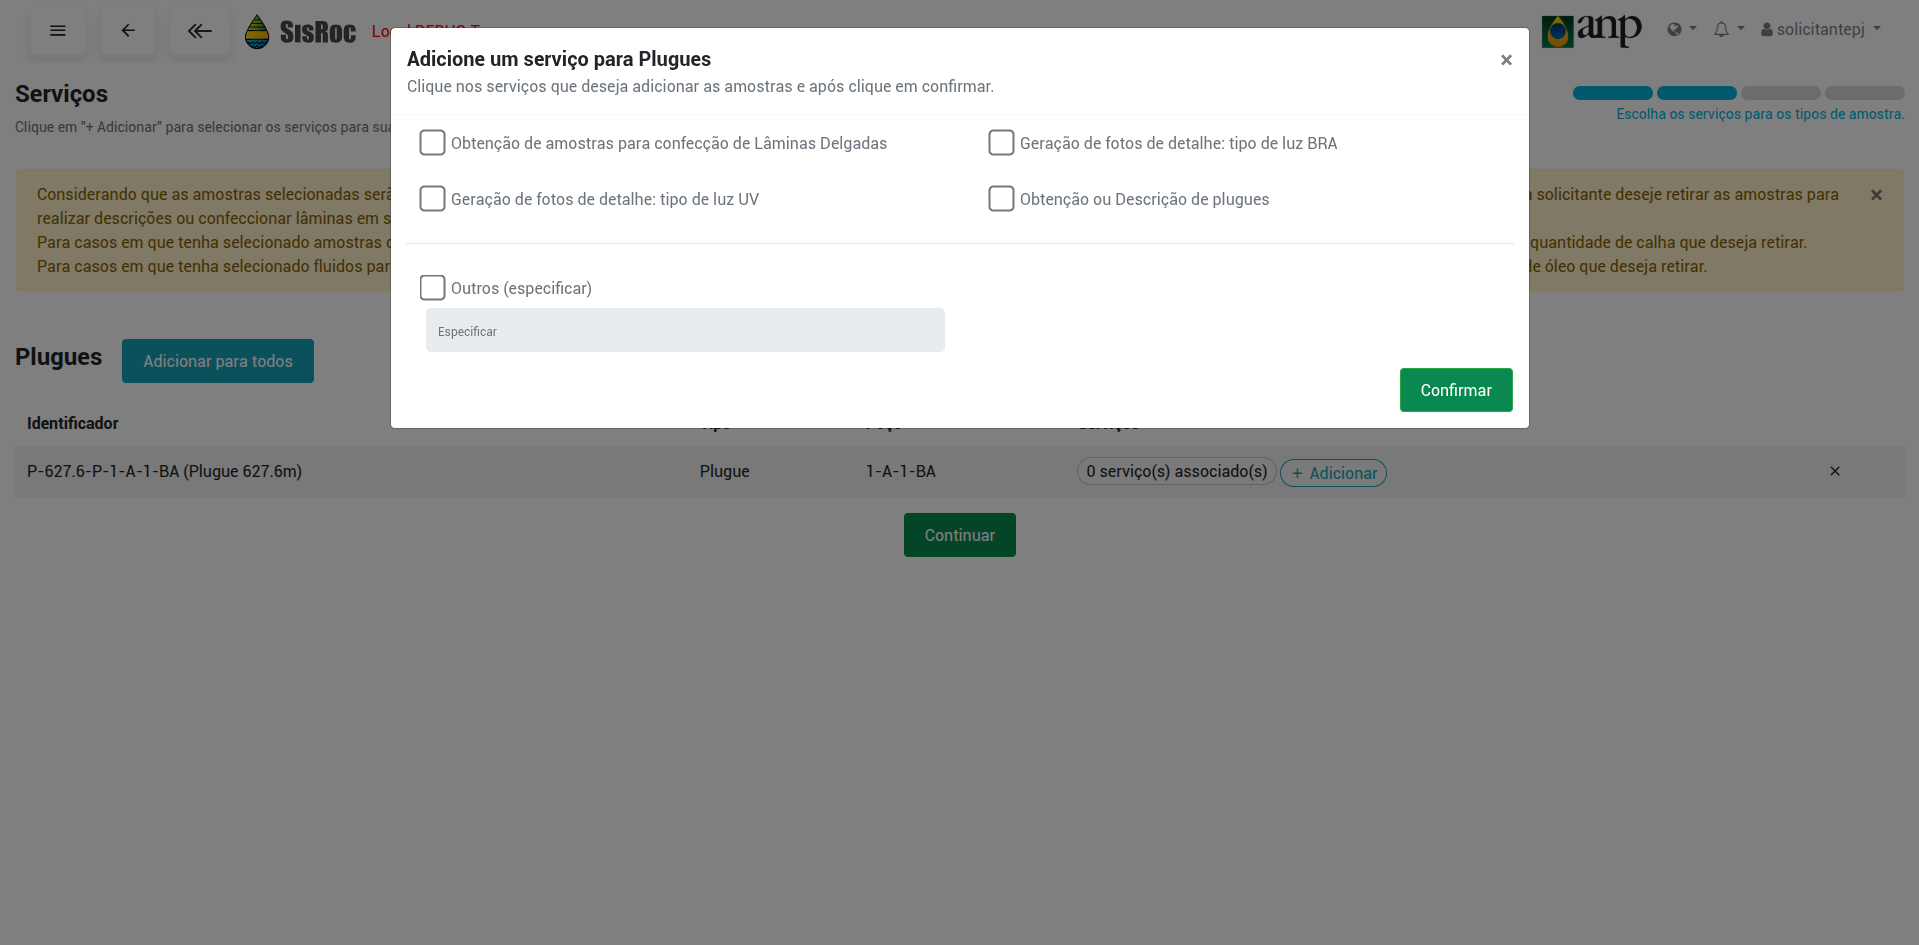Open the notifications bell dropdown
This screenshot has height=945, width=1919.
pos(1728,29)
